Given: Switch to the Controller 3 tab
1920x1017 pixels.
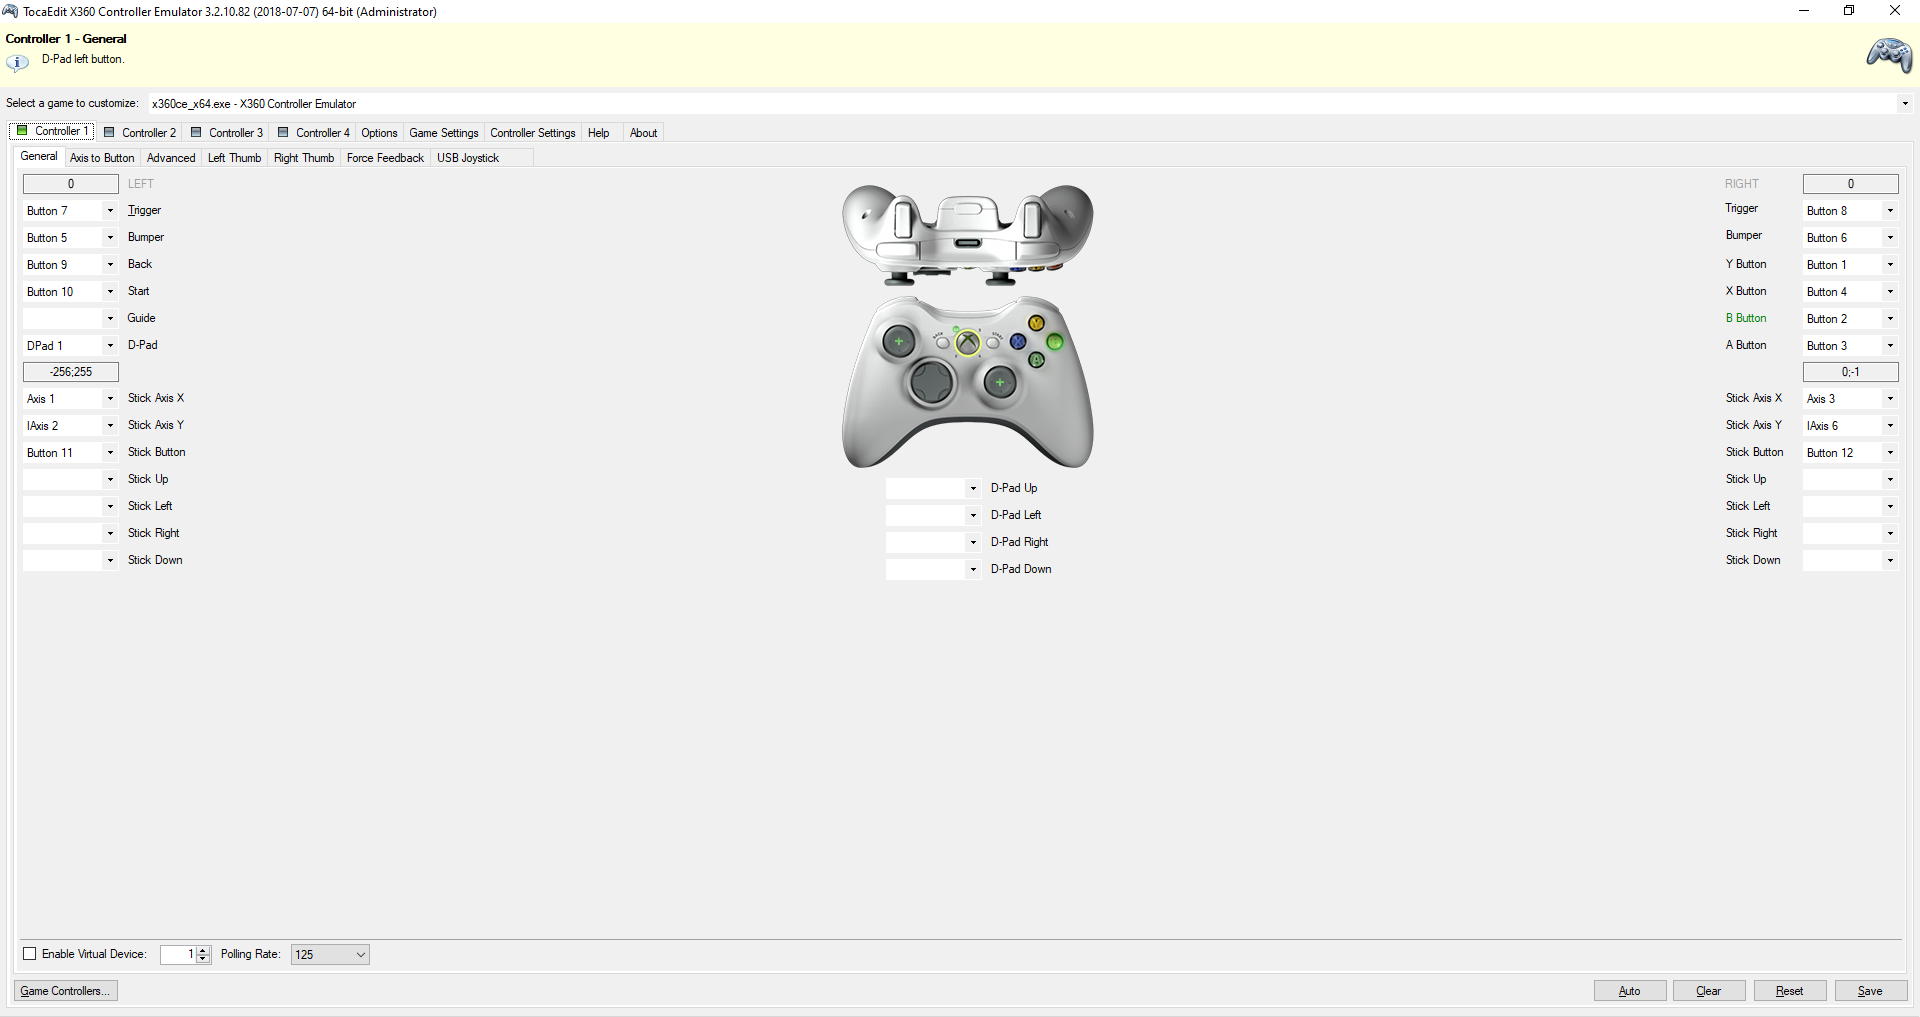Looking at the screenshot, I should coord(227,133).
